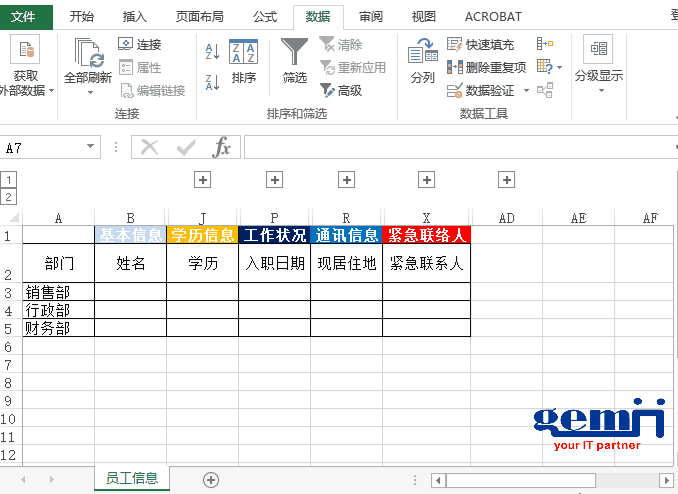
Task: Click the confirm checkmark in formula bar
Action: click(186, 148)
